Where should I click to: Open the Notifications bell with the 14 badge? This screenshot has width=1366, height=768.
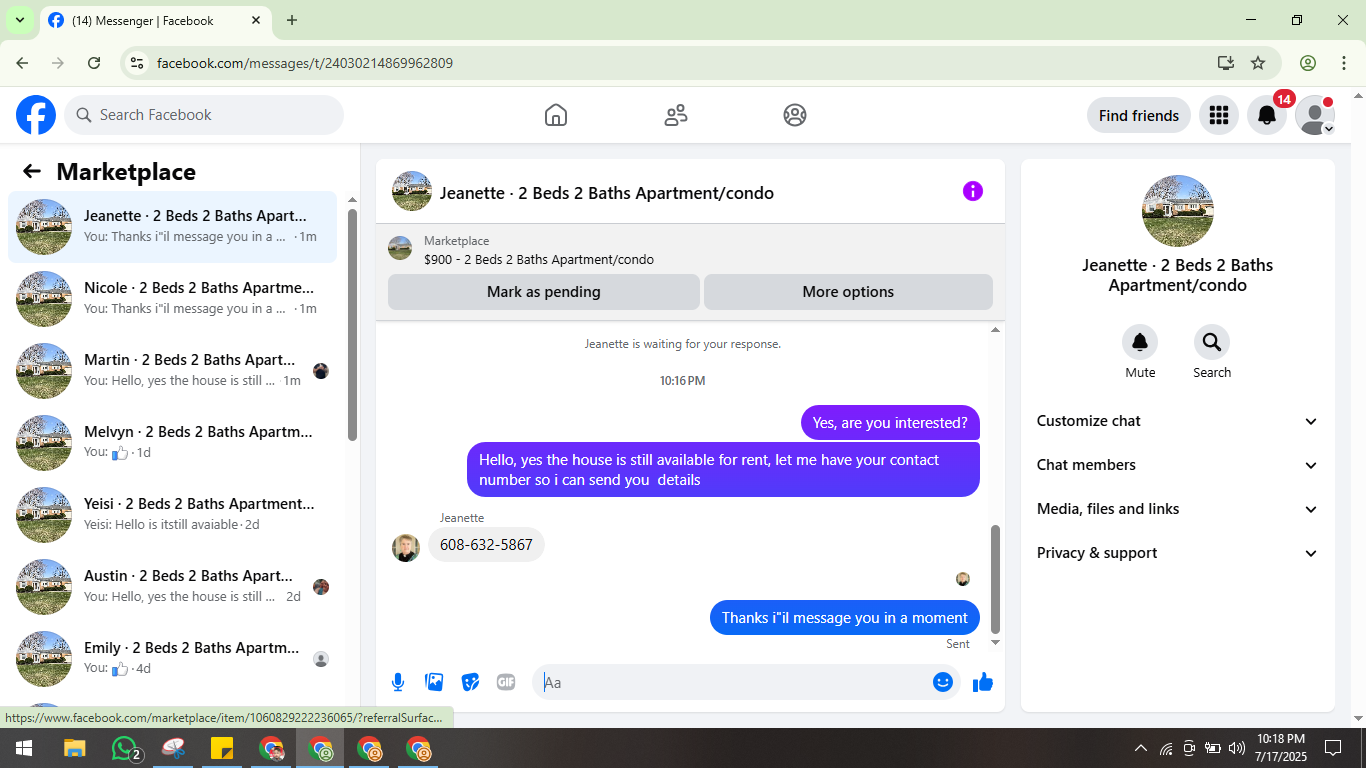(1267, 115)
